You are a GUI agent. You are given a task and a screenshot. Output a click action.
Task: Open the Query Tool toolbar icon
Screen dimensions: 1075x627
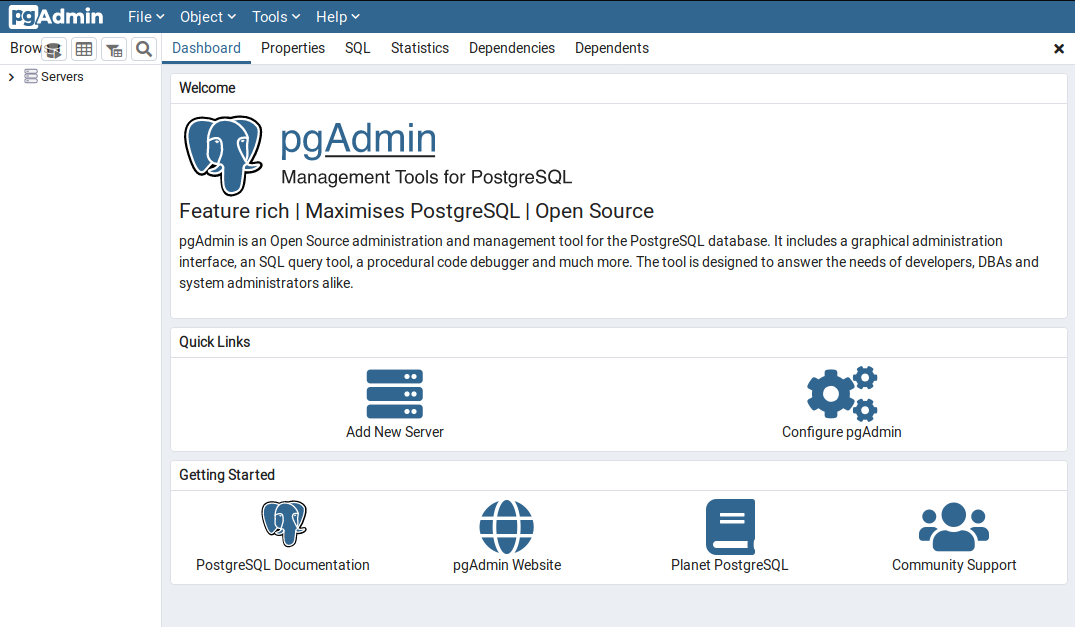pos(54,49)
